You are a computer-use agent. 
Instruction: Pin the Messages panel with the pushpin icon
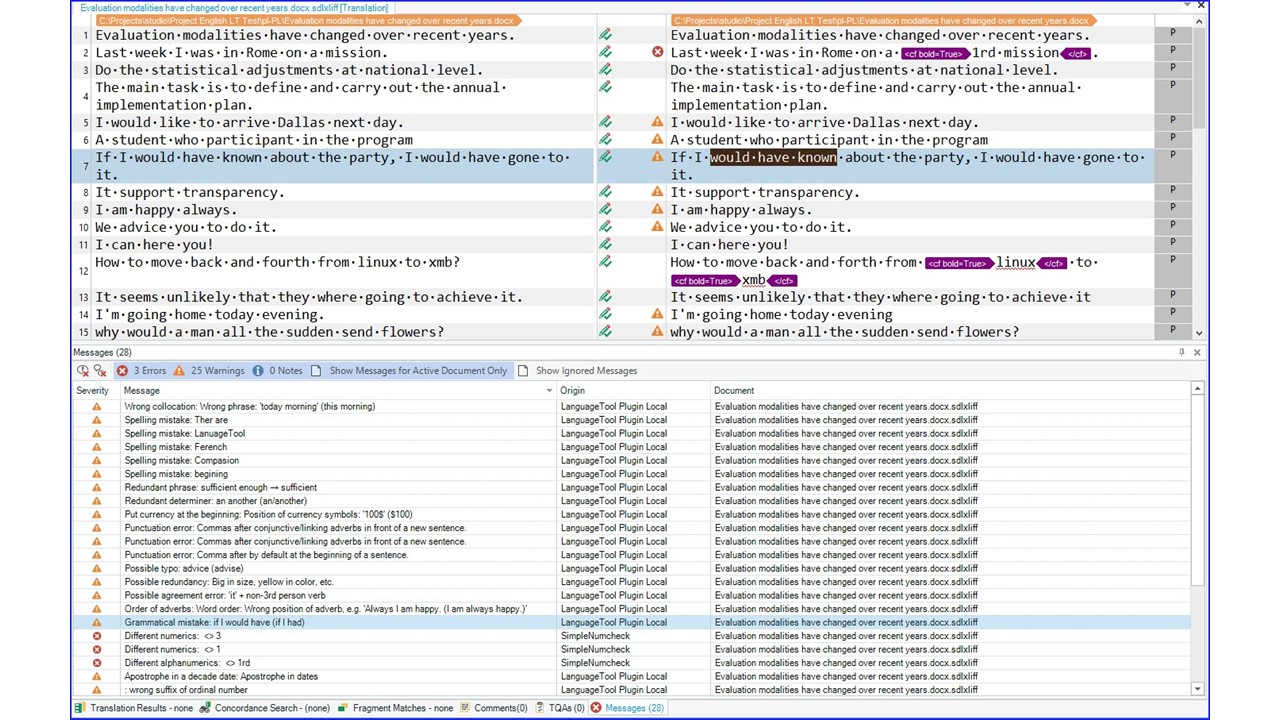1181,352
